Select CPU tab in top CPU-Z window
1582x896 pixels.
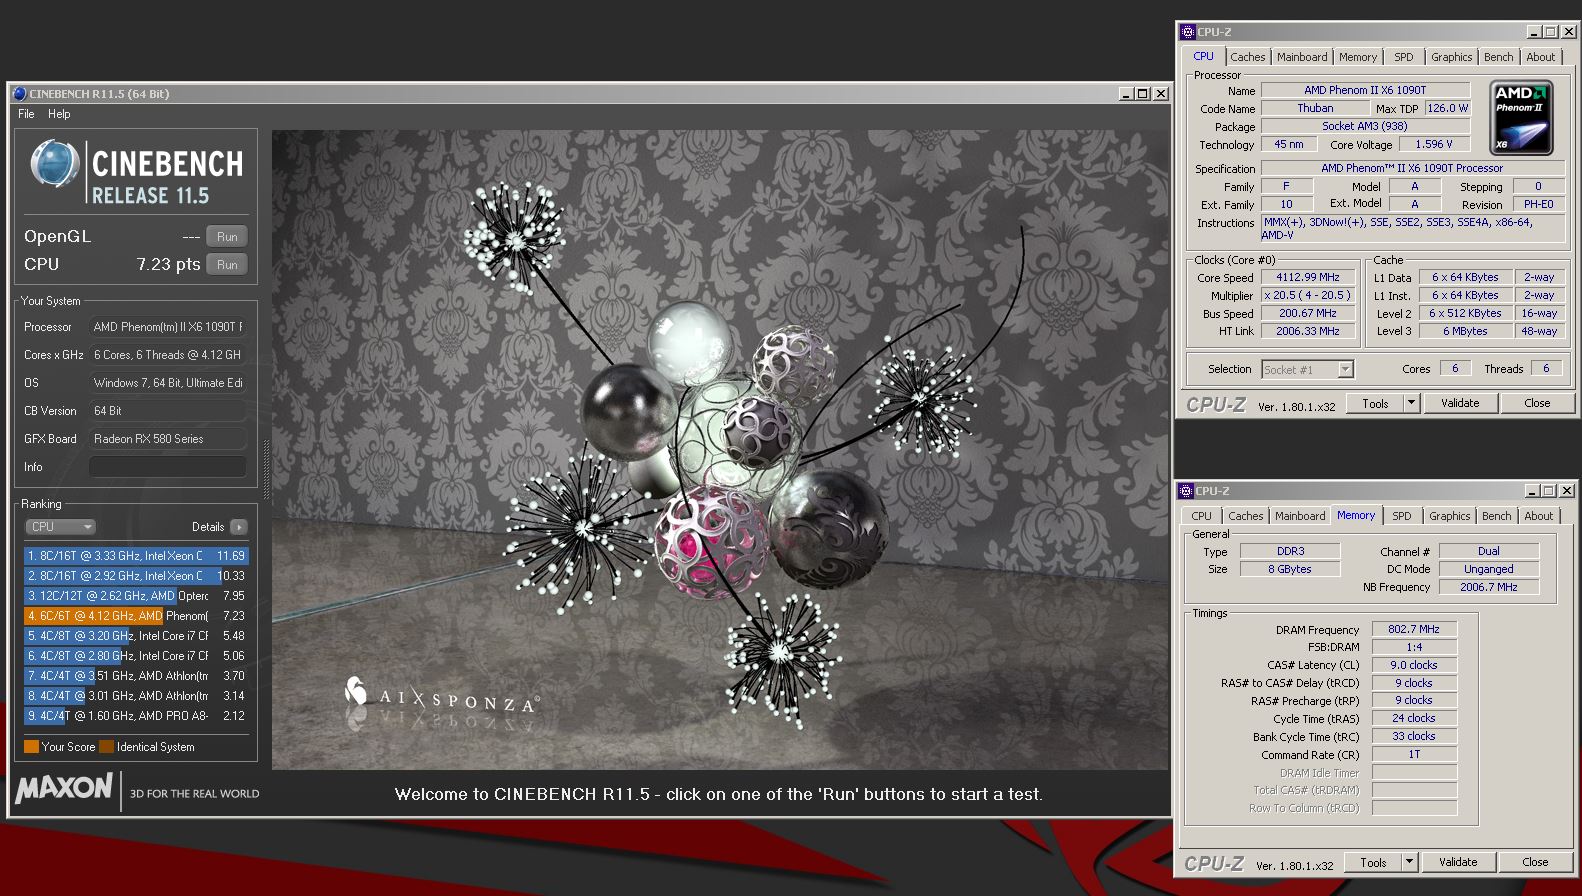[1203, 56]
